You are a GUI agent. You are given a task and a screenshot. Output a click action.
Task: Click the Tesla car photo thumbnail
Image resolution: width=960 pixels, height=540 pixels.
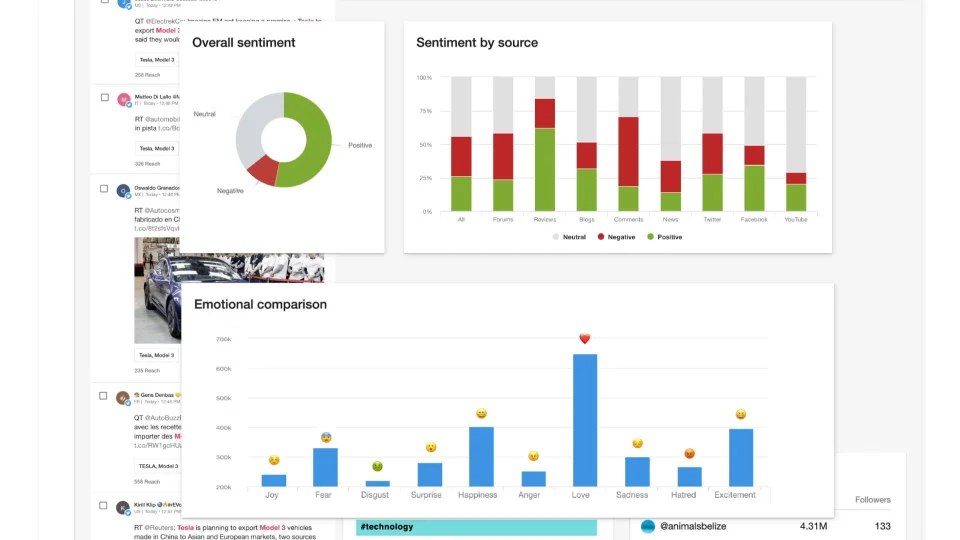tap(157, 290)
